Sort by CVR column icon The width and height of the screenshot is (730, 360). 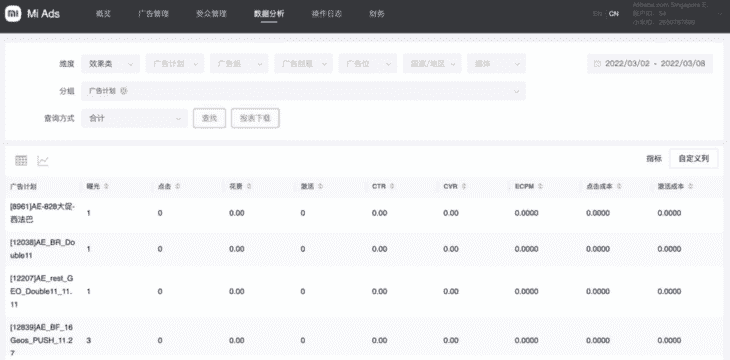(464, 186)
